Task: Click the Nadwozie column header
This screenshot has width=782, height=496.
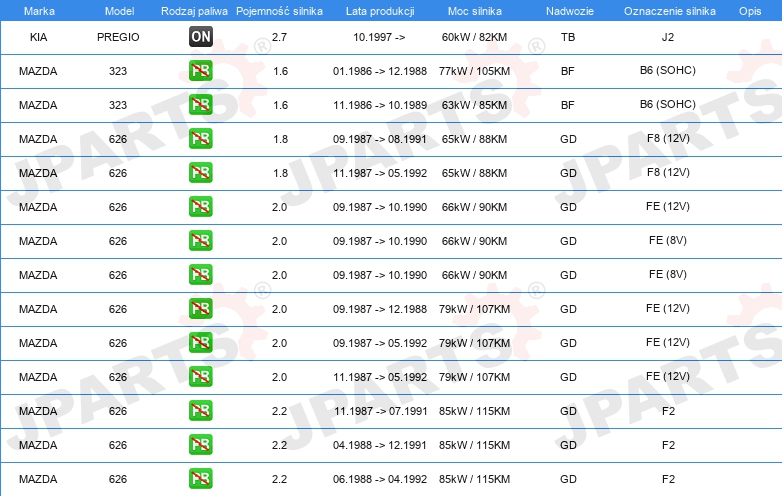Action: [x=570, y=11]
